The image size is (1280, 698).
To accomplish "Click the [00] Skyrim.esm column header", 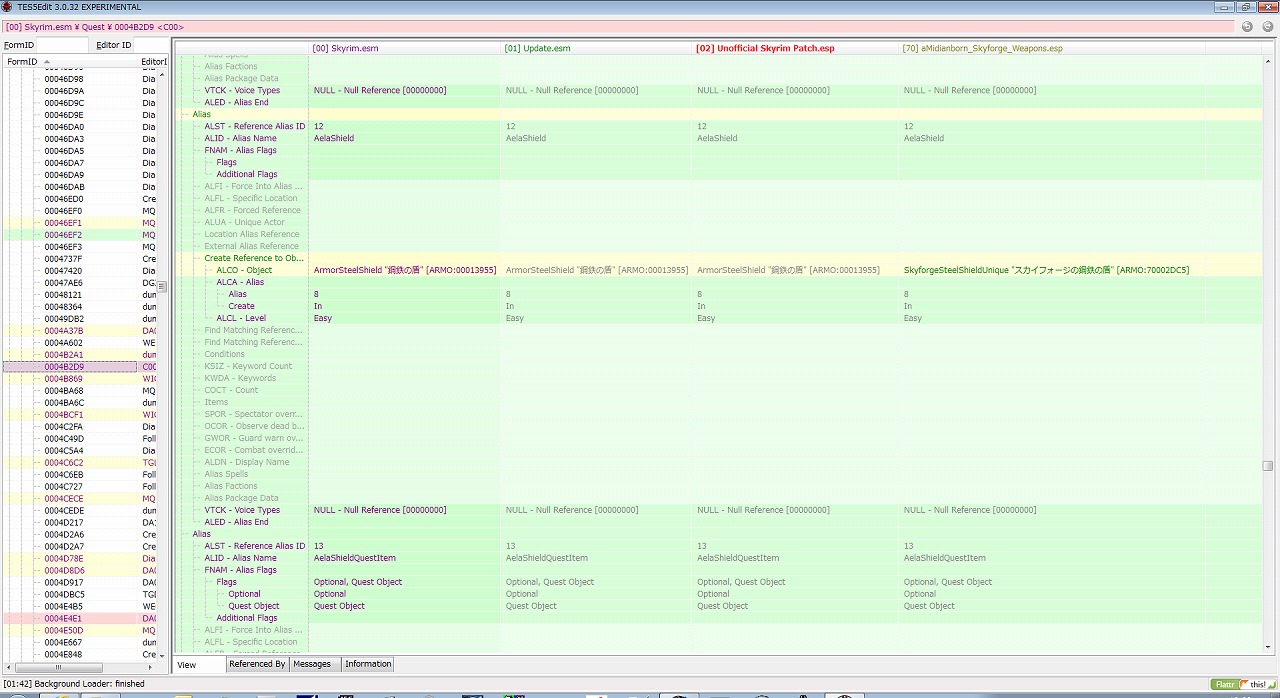I will tap(405, 48).
